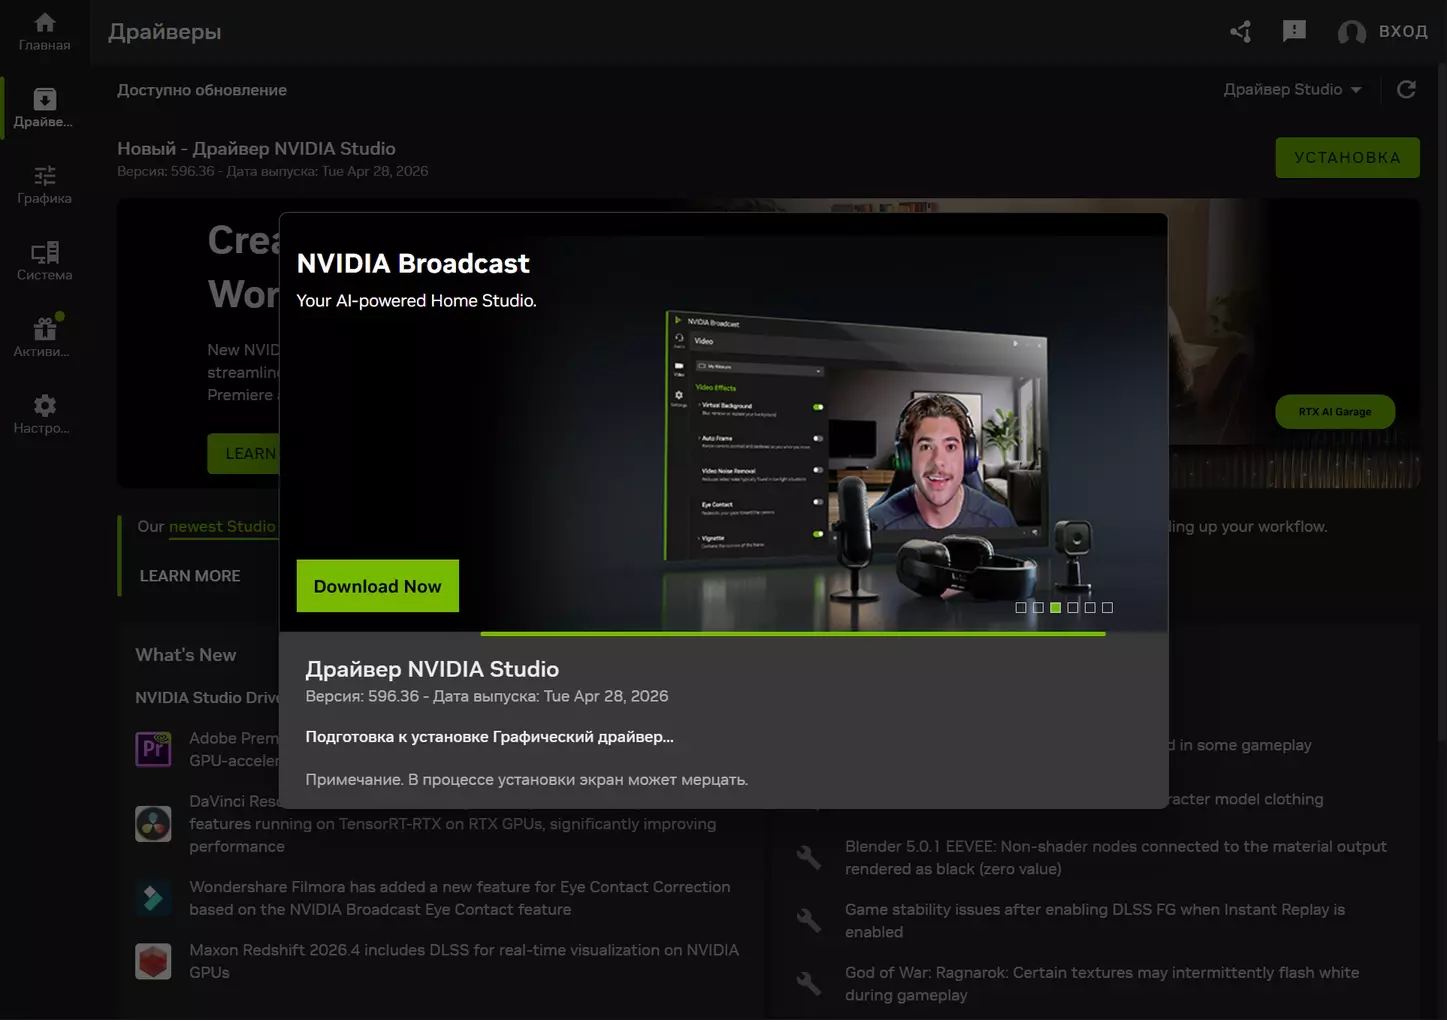
Task: Click the DaVinci Resolve TensorRT-RTX entry text
Action: [x=453, y=824]
